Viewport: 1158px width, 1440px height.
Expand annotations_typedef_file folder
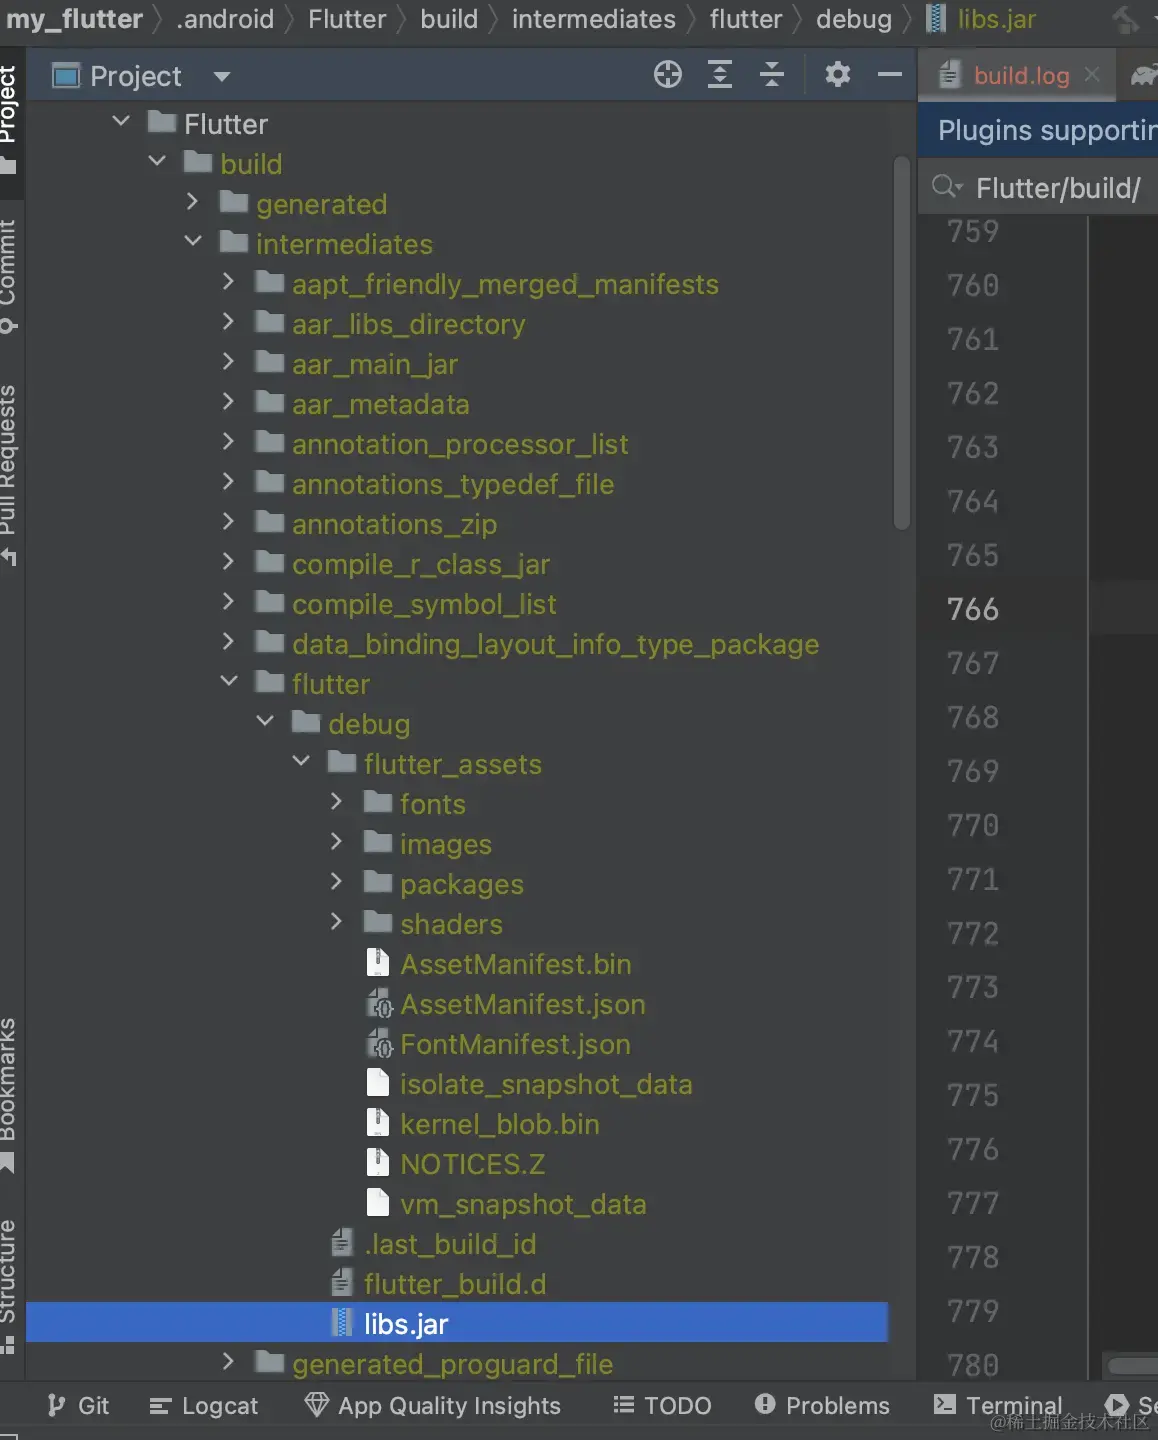click(x=229, y=481)
